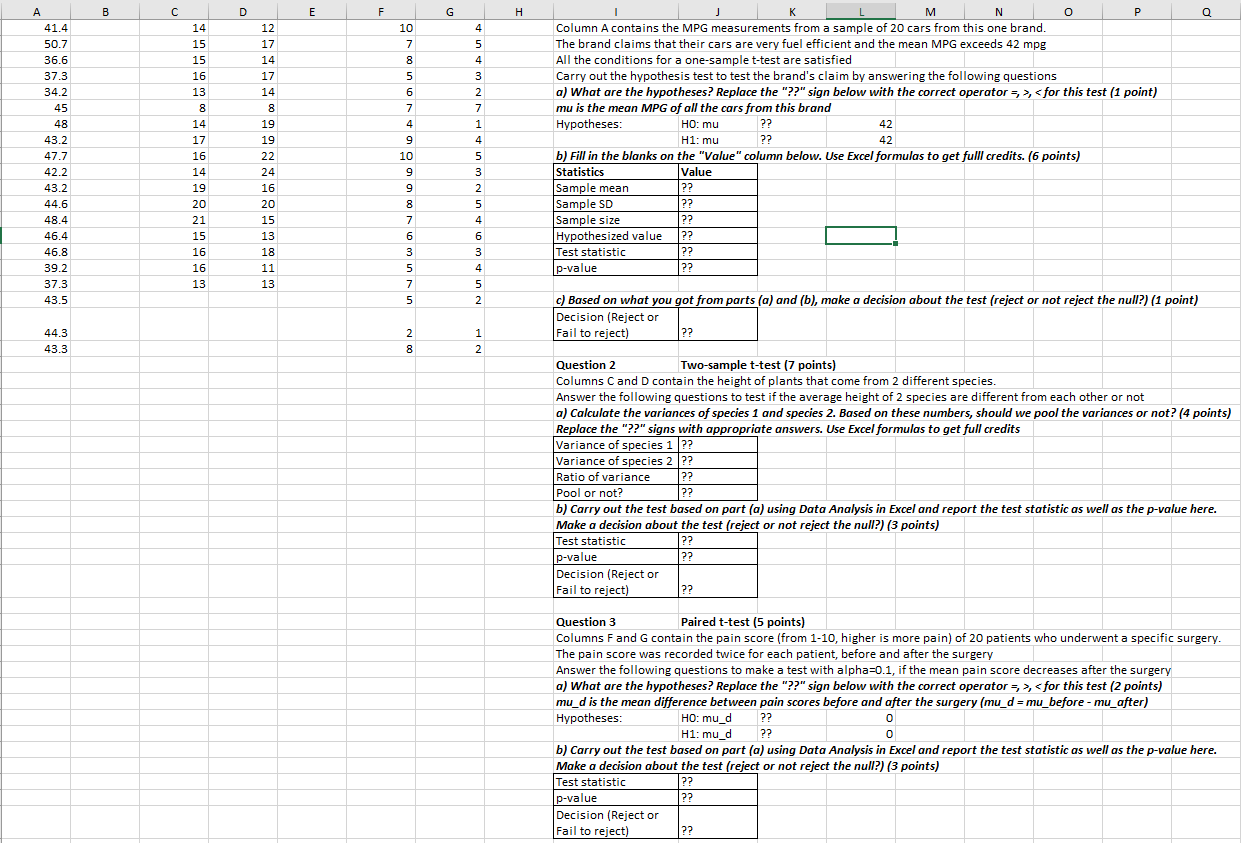Click the "??" cell next to p-value
Screen dimensions: 1241x843
click(x=717, y=268)
